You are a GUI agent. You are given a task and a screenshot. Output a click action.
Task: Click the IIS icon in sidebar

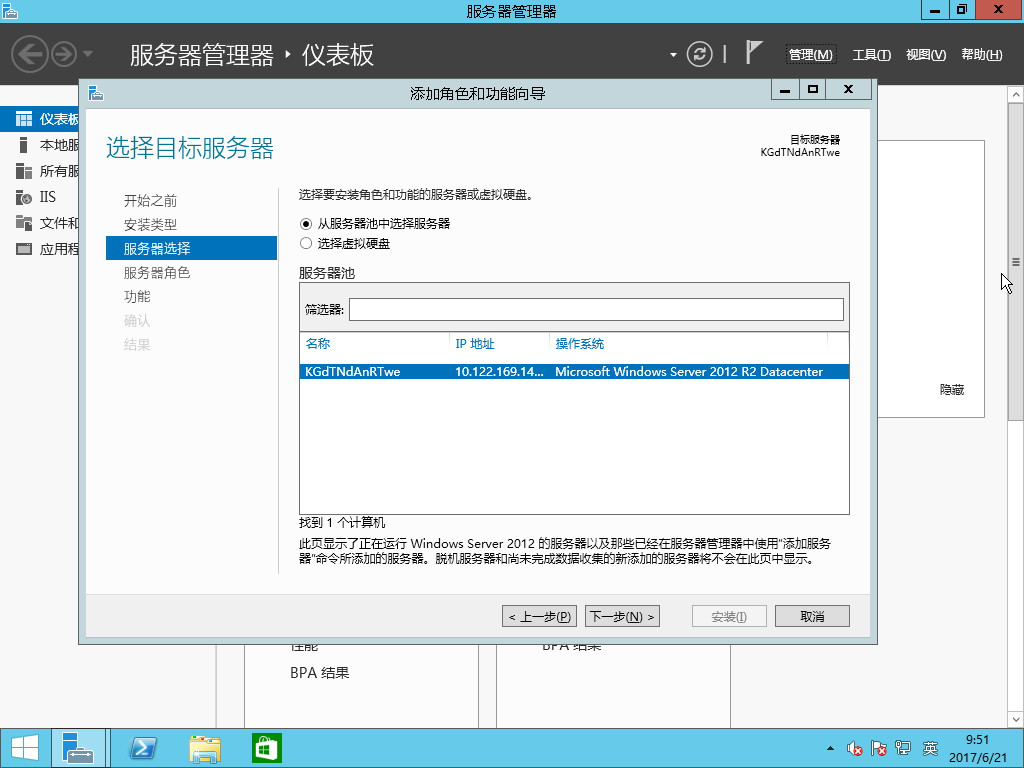(x=23, y=197)
